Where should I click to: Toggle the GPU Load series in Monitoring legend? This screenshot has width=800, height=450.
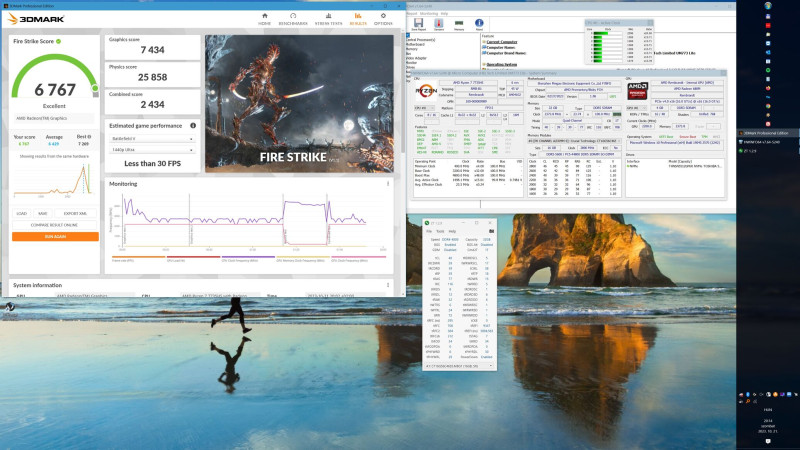tap(193, 259)
